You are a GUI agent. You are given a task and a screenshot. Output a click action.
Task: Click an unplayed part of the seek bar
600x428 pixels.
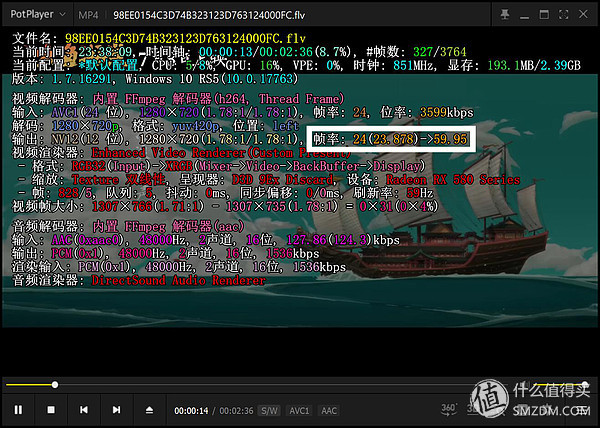264,384
